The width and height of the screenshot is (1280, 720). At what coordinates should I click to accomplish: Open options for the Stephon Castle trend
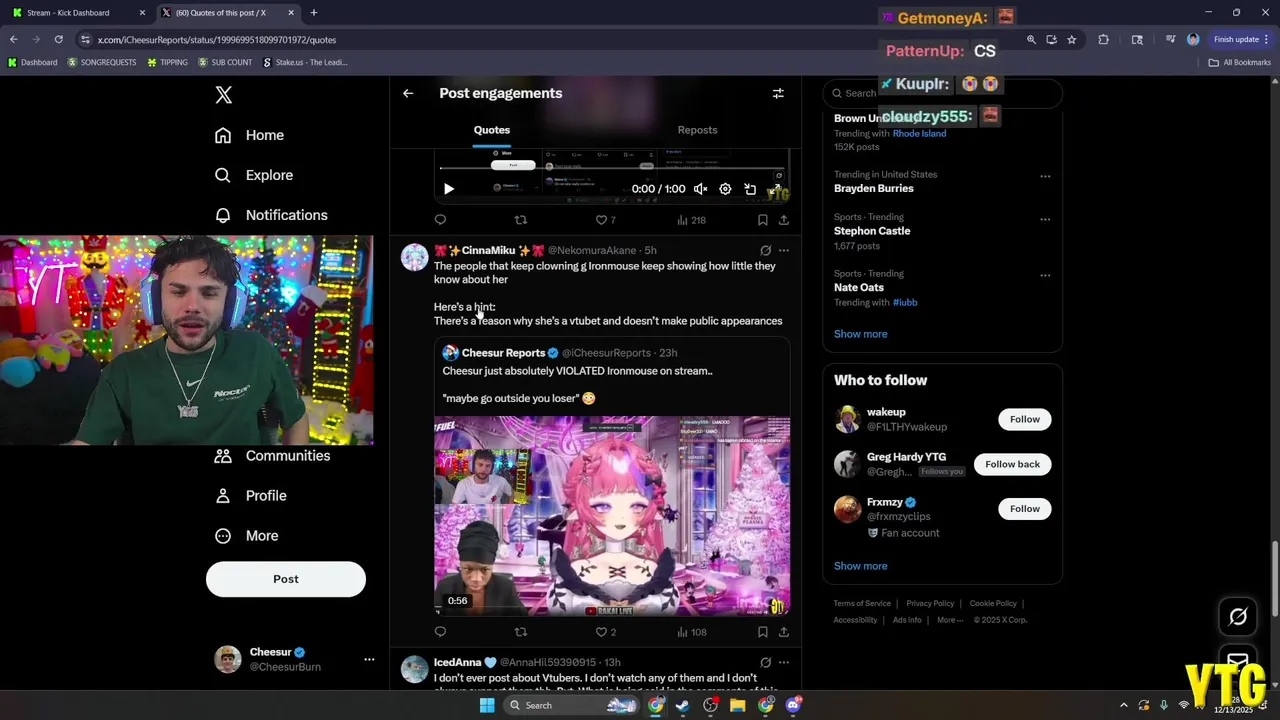click(x=1045, y=219)
